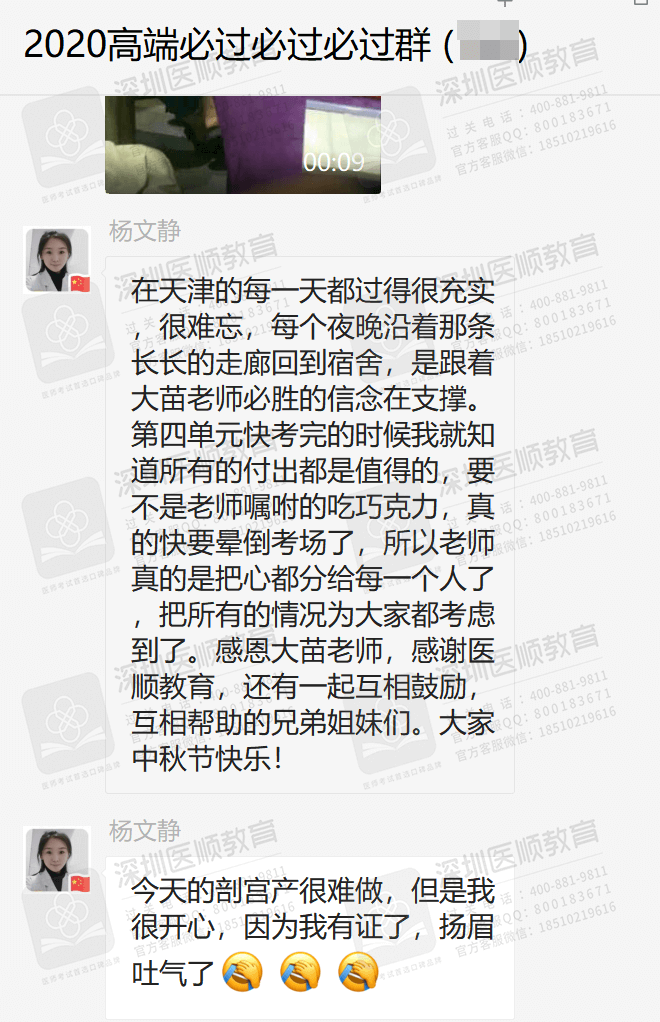Viewport: 660px width, 1022px height.
Task: Select the message starting 在天津的每一天
Action: 310,525
